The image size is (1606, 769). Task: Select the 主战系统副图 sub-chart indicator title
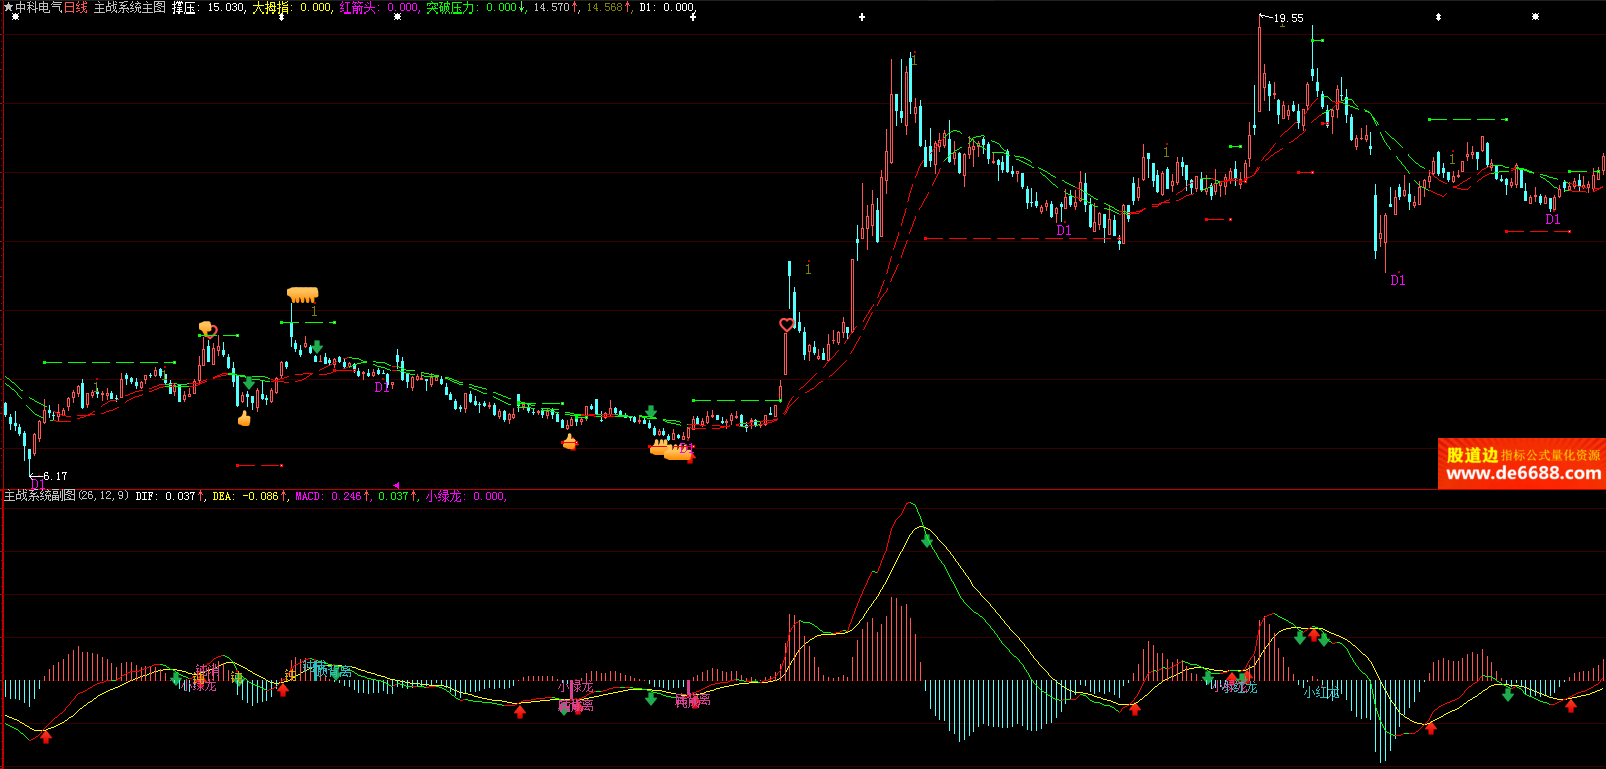click(x=40, y=496)
